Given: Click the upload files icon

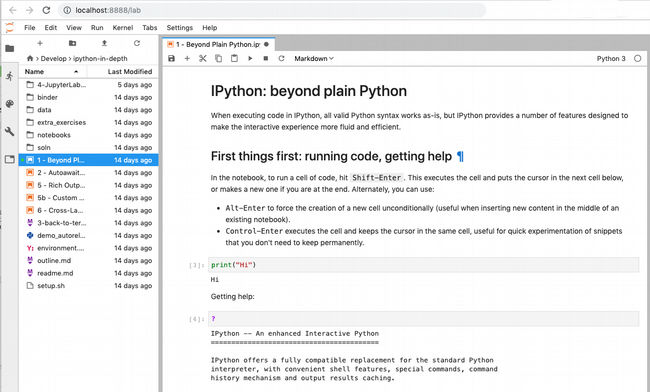Looking at the screenshot, I should click(x=104, y=43).
